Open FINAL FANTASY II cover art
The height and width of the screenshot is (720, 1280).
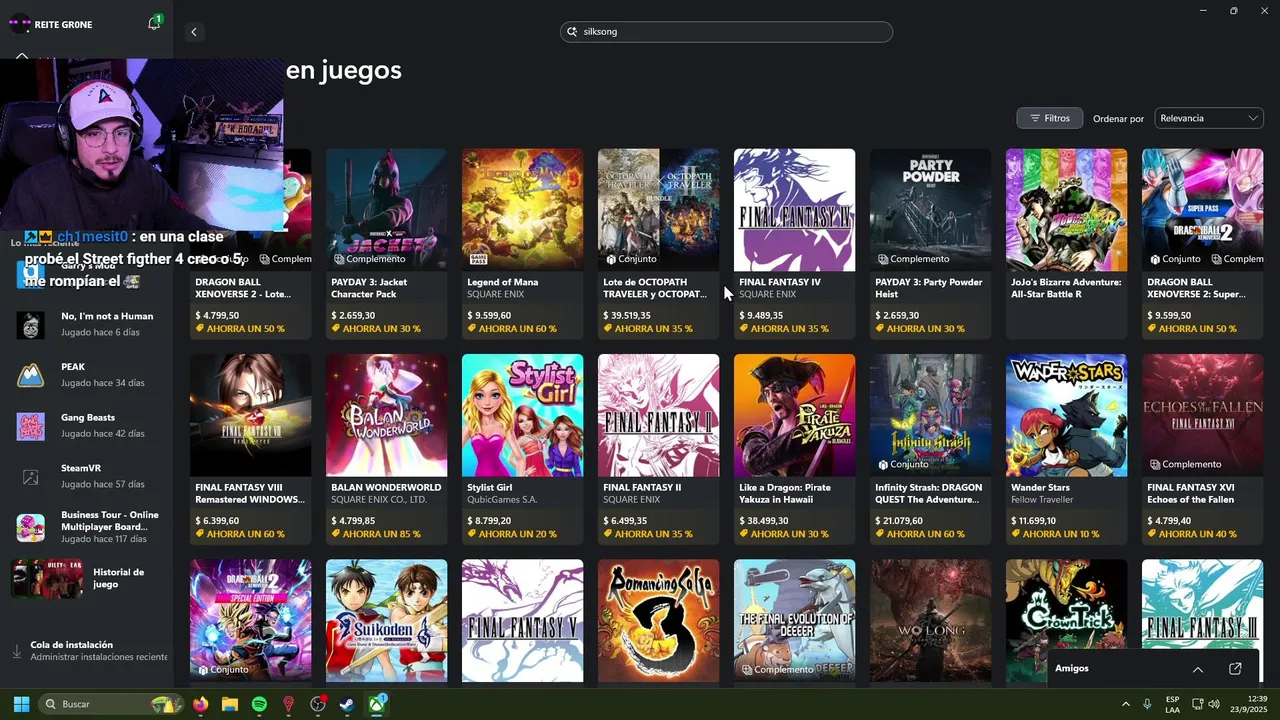click(x=658, y=415)
